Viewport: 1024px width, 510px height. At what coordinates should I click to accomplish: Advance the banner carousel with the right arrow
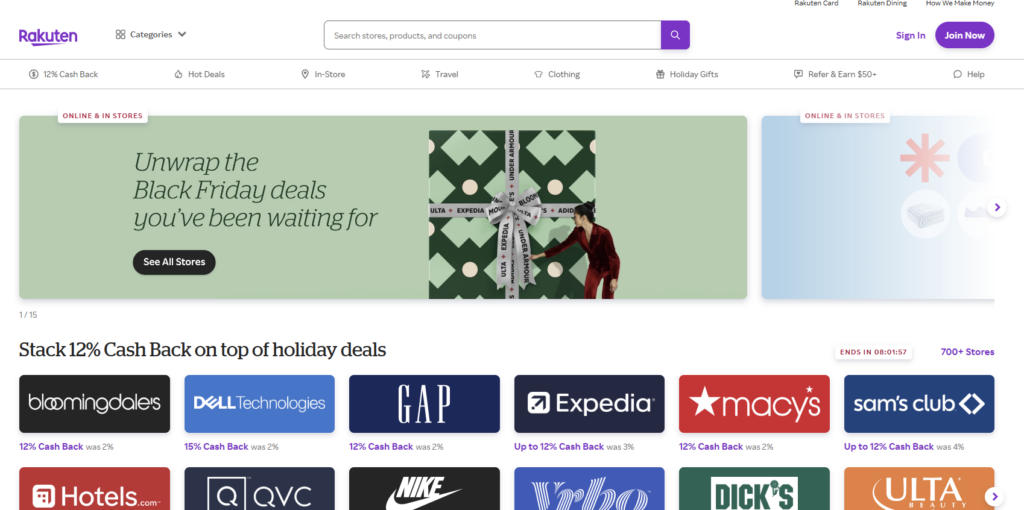(x=996, y=208)
